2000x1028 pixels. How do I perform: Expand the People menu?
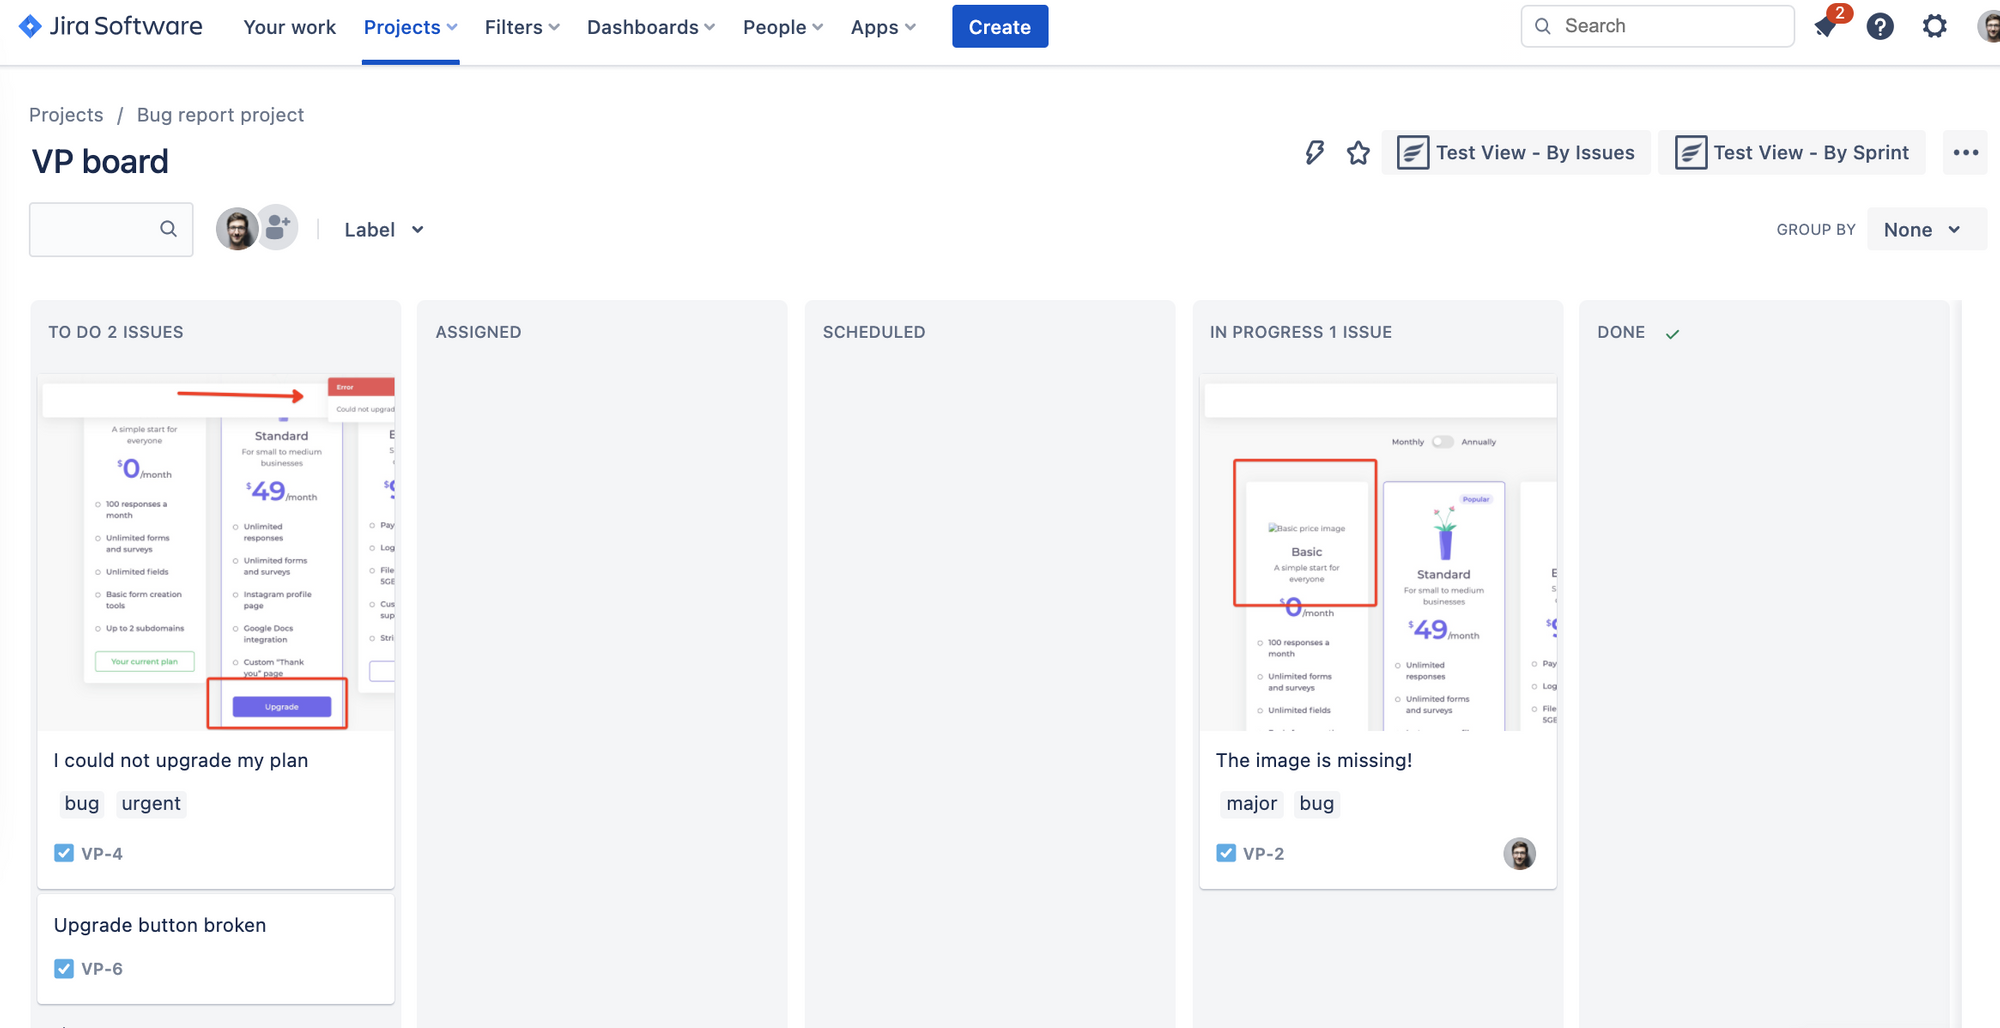coord(783,27)
